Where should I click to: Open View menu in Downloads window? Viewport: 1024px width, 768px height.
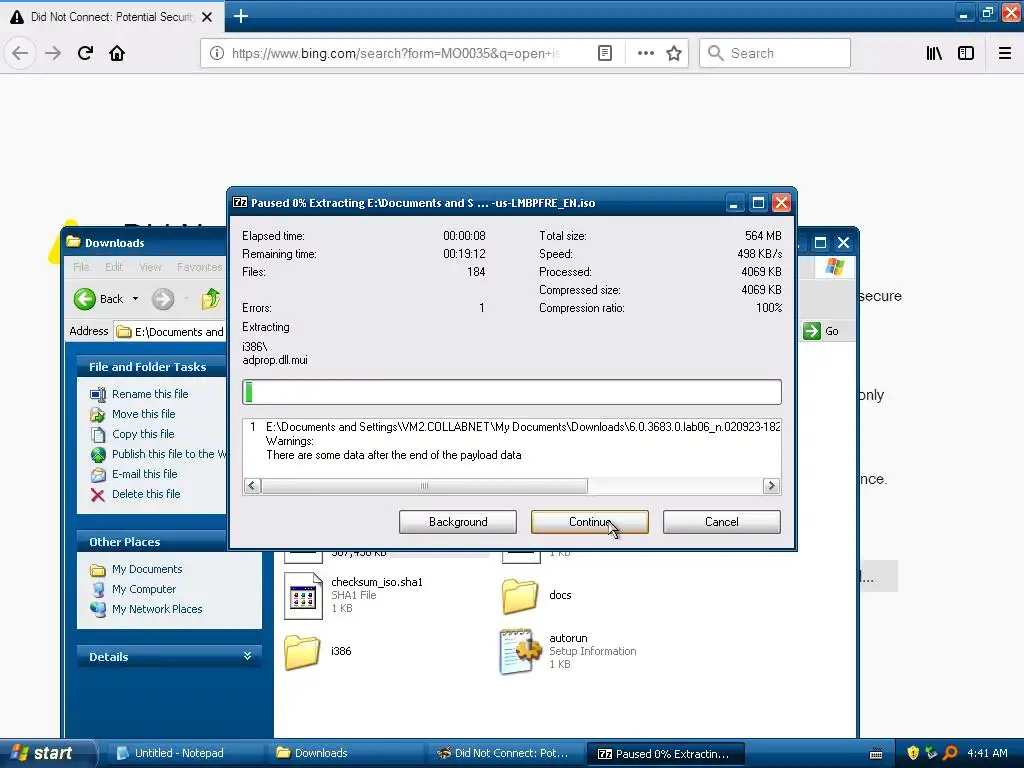click(150, 267)
